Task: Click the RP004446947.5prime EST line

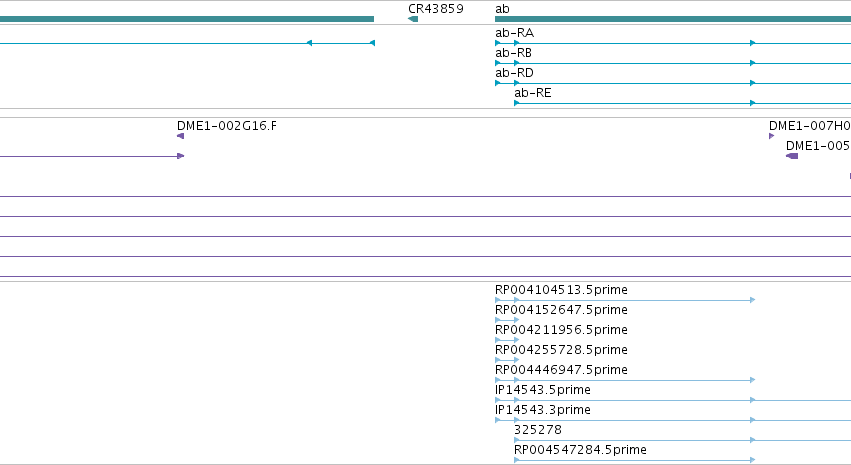Action: click(625, 380)
